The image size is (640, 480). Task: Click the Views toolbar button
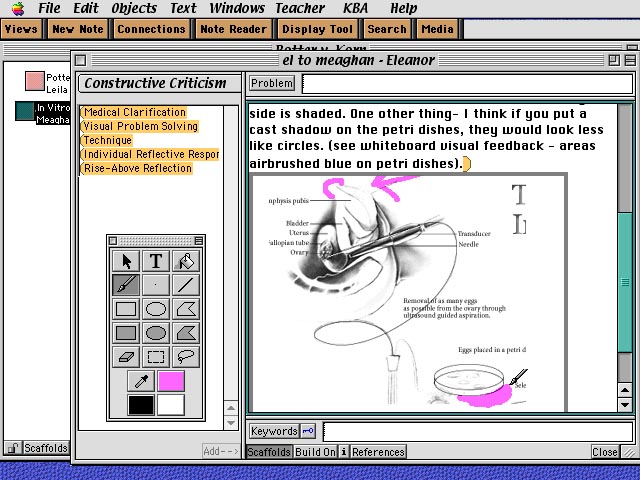click(21, 29)
